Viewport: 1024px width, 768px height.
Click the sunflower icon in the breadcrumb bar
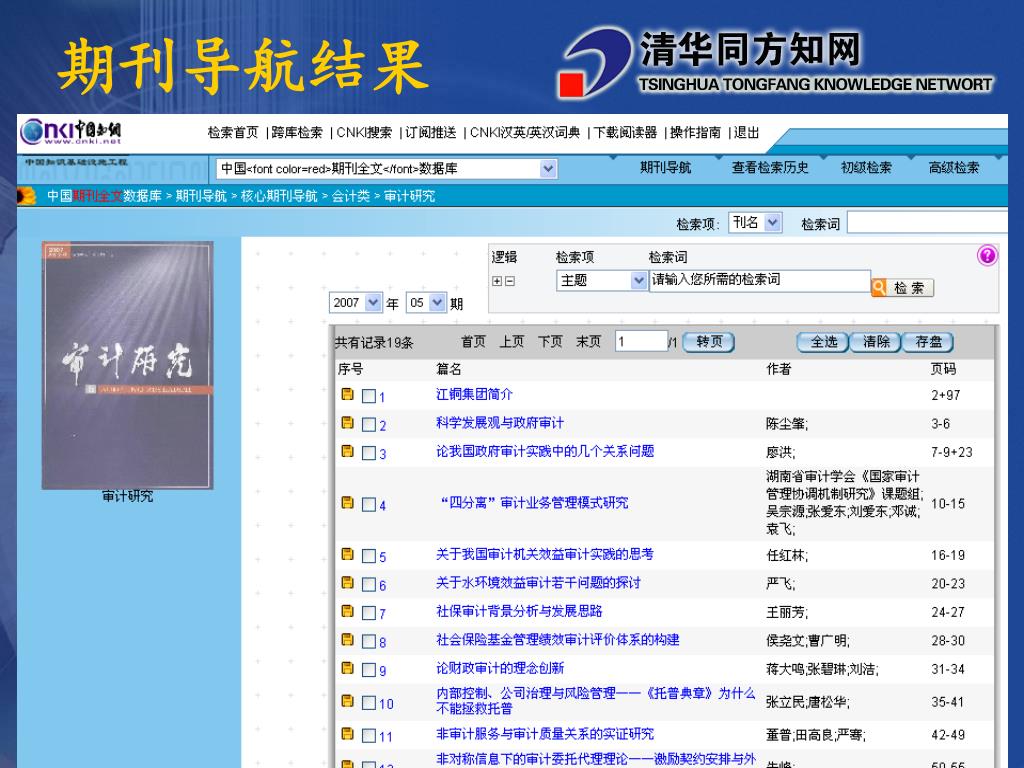point(26,195)
